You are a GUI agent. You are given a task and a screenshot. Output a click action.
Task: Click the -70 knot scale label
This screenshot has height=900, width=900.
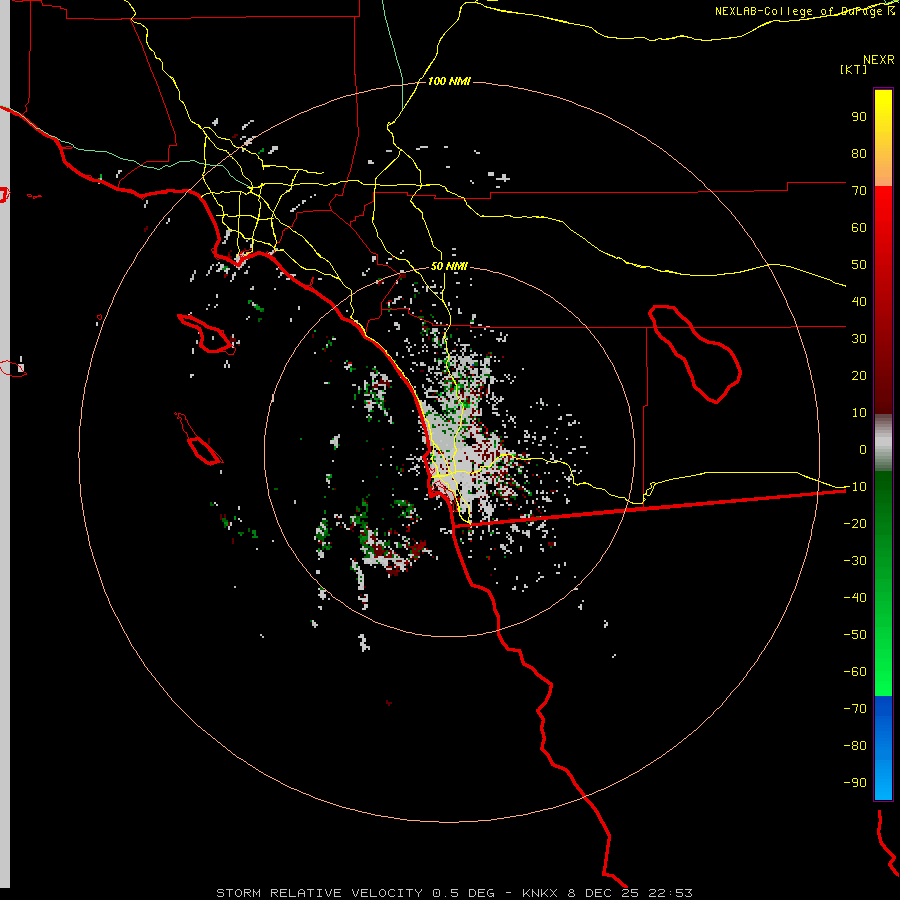855,708
